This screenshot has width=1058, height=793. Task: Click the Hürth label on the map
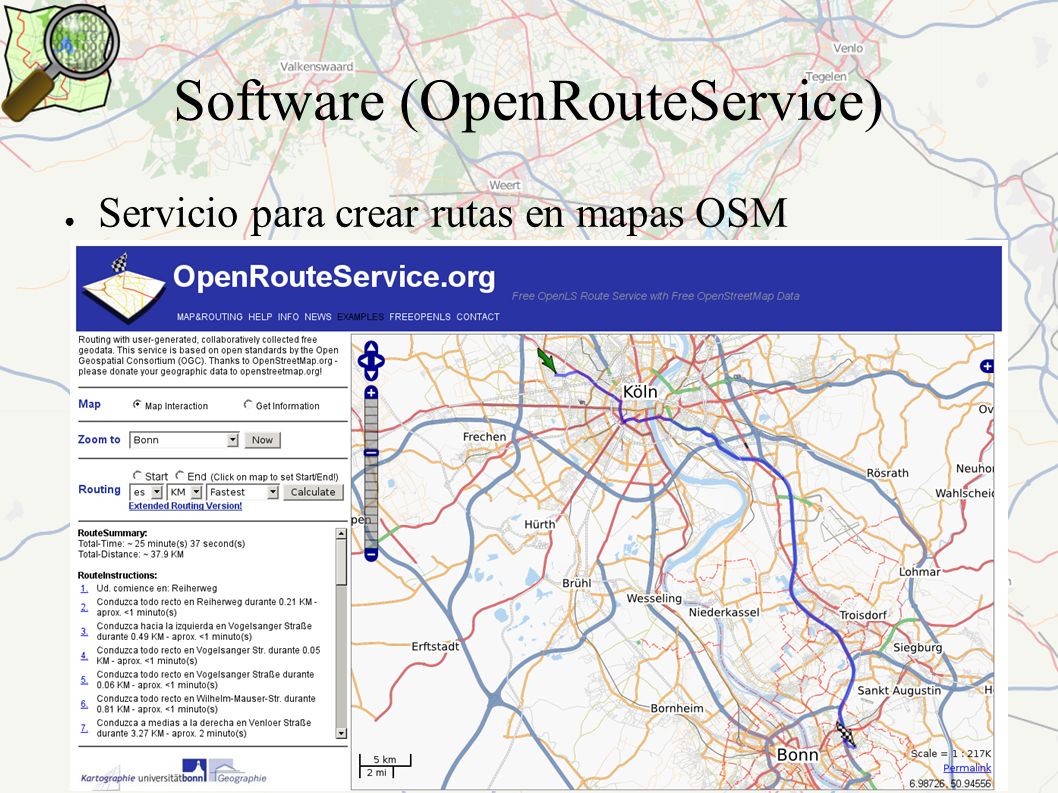point(540,524)
